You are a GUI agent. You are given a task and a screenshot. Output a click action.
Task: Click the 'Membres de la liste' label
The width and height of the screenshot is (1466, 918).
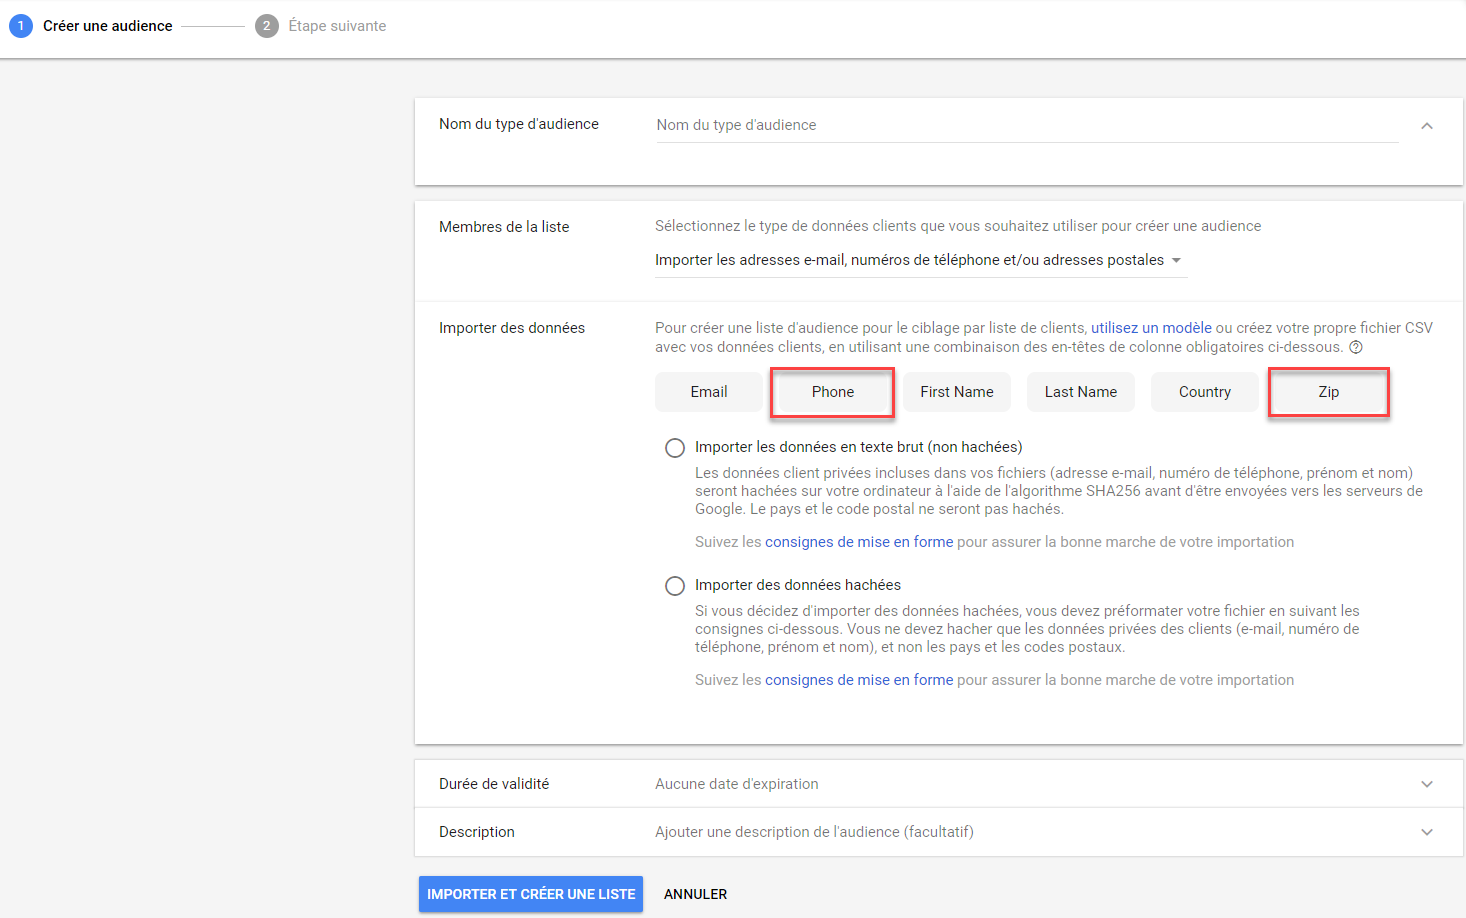(x=504, y=227)
